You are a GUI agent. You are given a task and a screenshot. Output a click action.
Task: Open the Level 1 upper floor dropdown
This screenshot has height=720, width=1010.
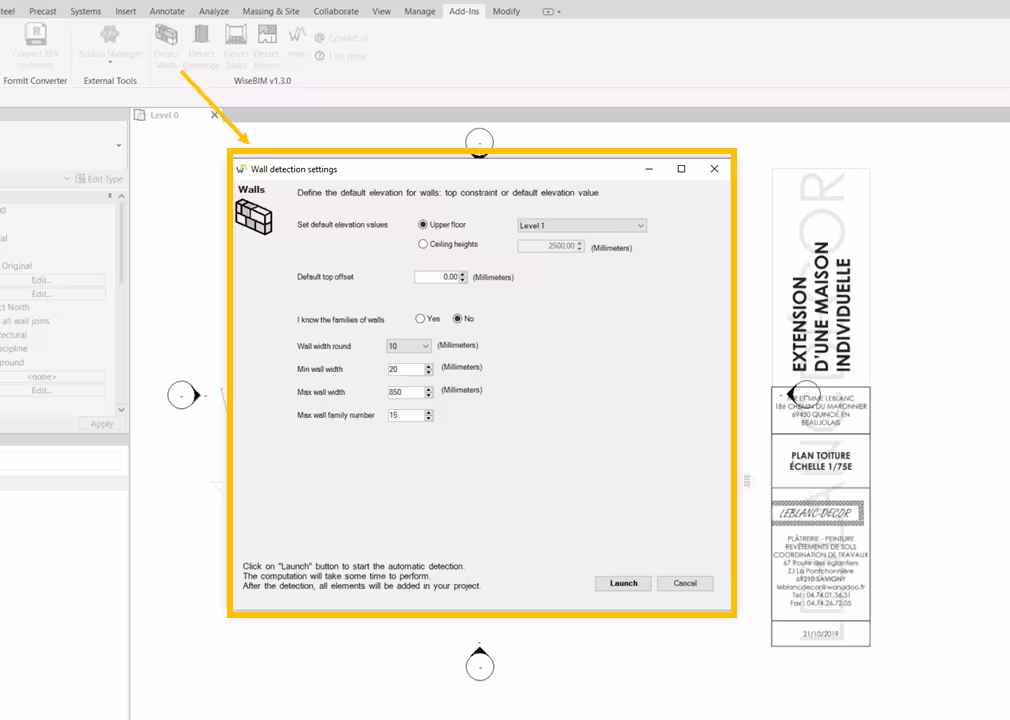tap(582, 226)
